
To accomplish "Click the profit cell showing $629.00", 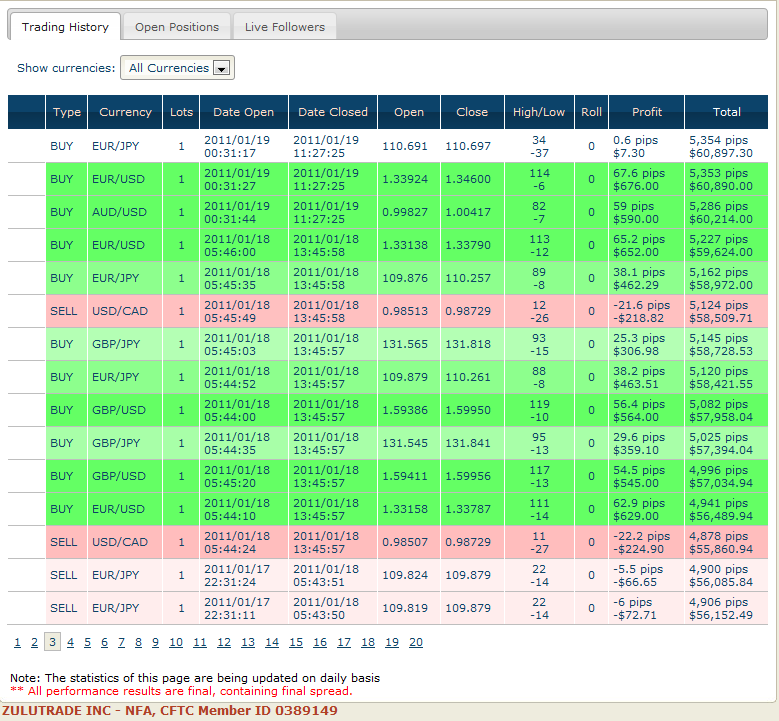I will click(x=646, y=509).
